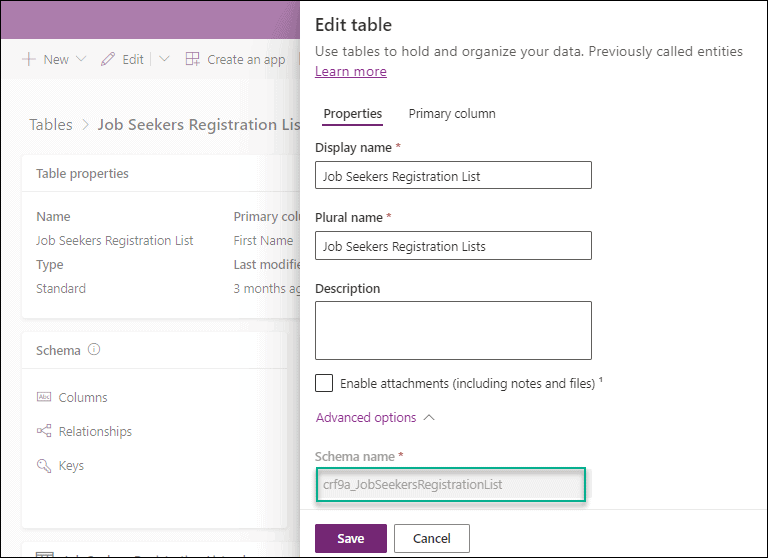Click the Columns icon
Image resolution: width=768 pixels, height=558 pixels.
[x=44, y=397]
